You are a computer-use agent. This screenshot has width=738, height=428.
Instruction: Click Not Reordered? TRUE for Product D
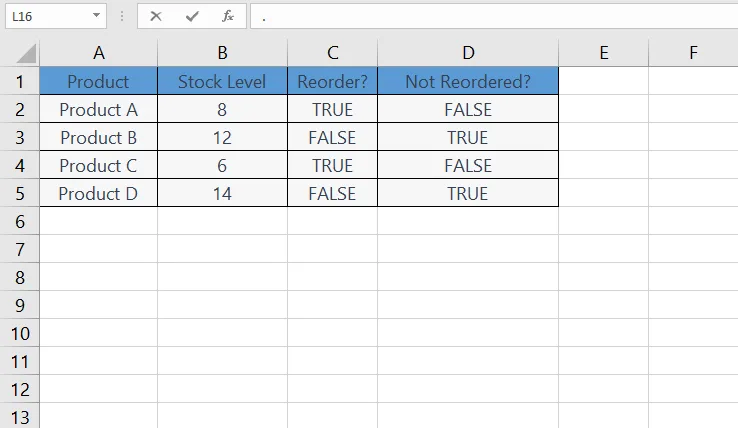coord(468,193)
